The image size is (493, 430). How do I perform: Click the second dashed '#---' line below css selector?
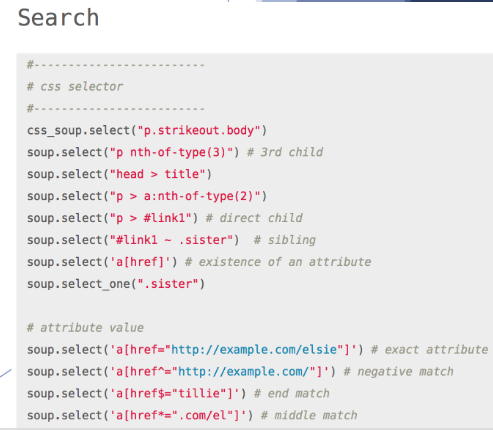pyautogui.click(x=116, y=109)
